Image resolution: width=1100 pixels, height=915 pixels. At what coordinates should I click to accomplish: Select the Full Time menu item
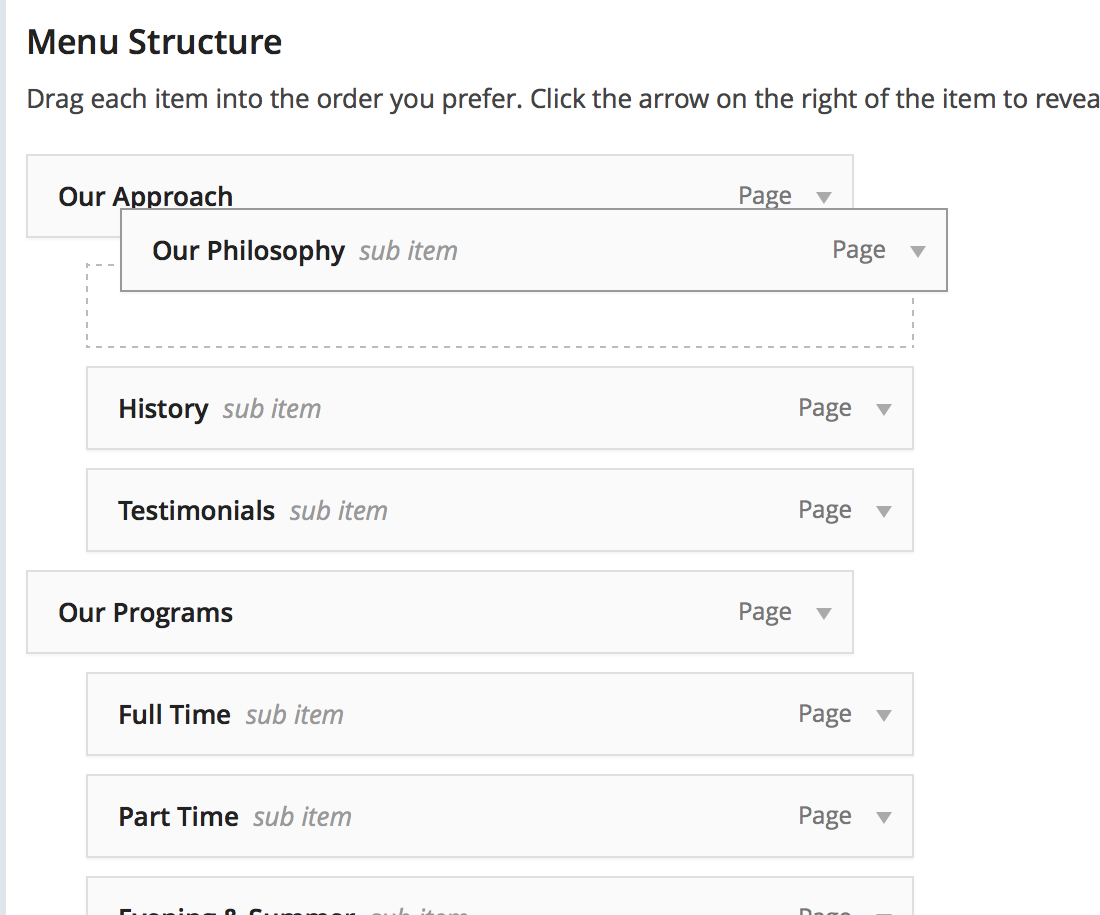500,714
